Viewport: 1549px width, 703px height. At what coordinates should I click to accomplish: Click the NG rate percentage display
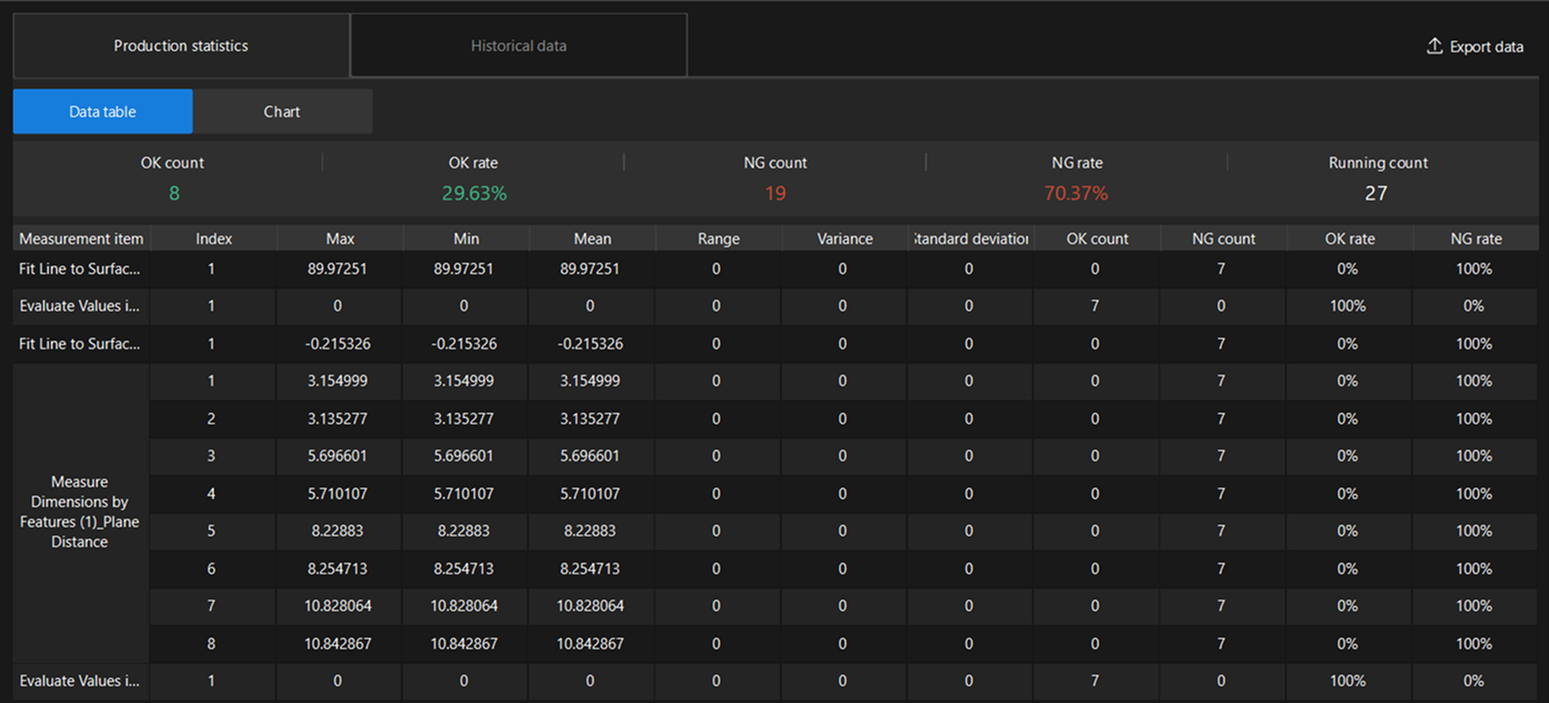pos(1076,193)
